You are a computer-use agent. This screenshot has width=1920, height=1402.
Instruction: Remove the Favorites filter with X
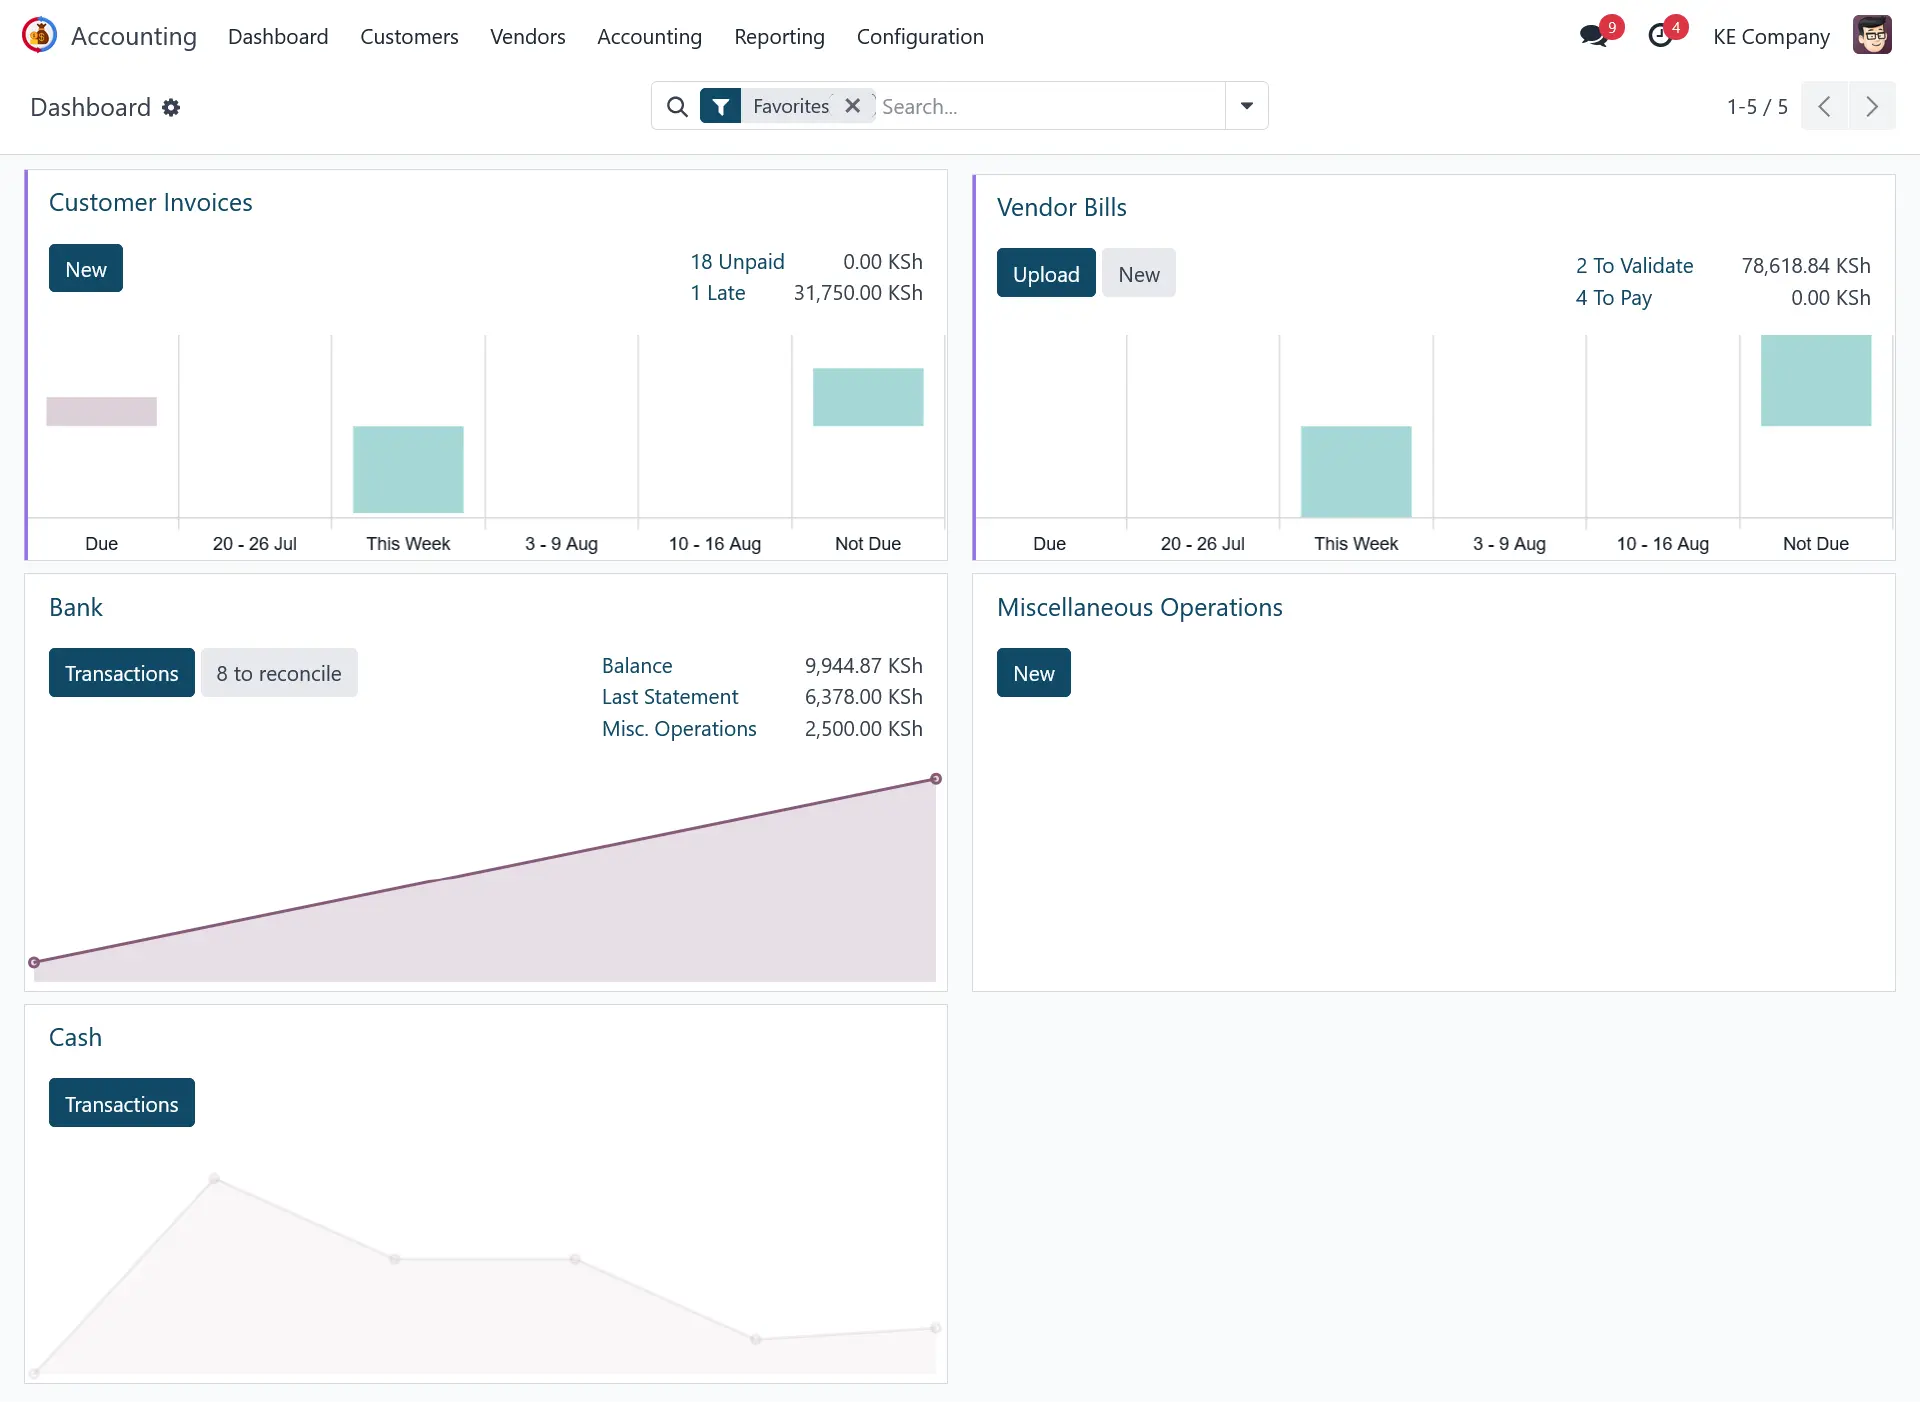pos(852,106)
